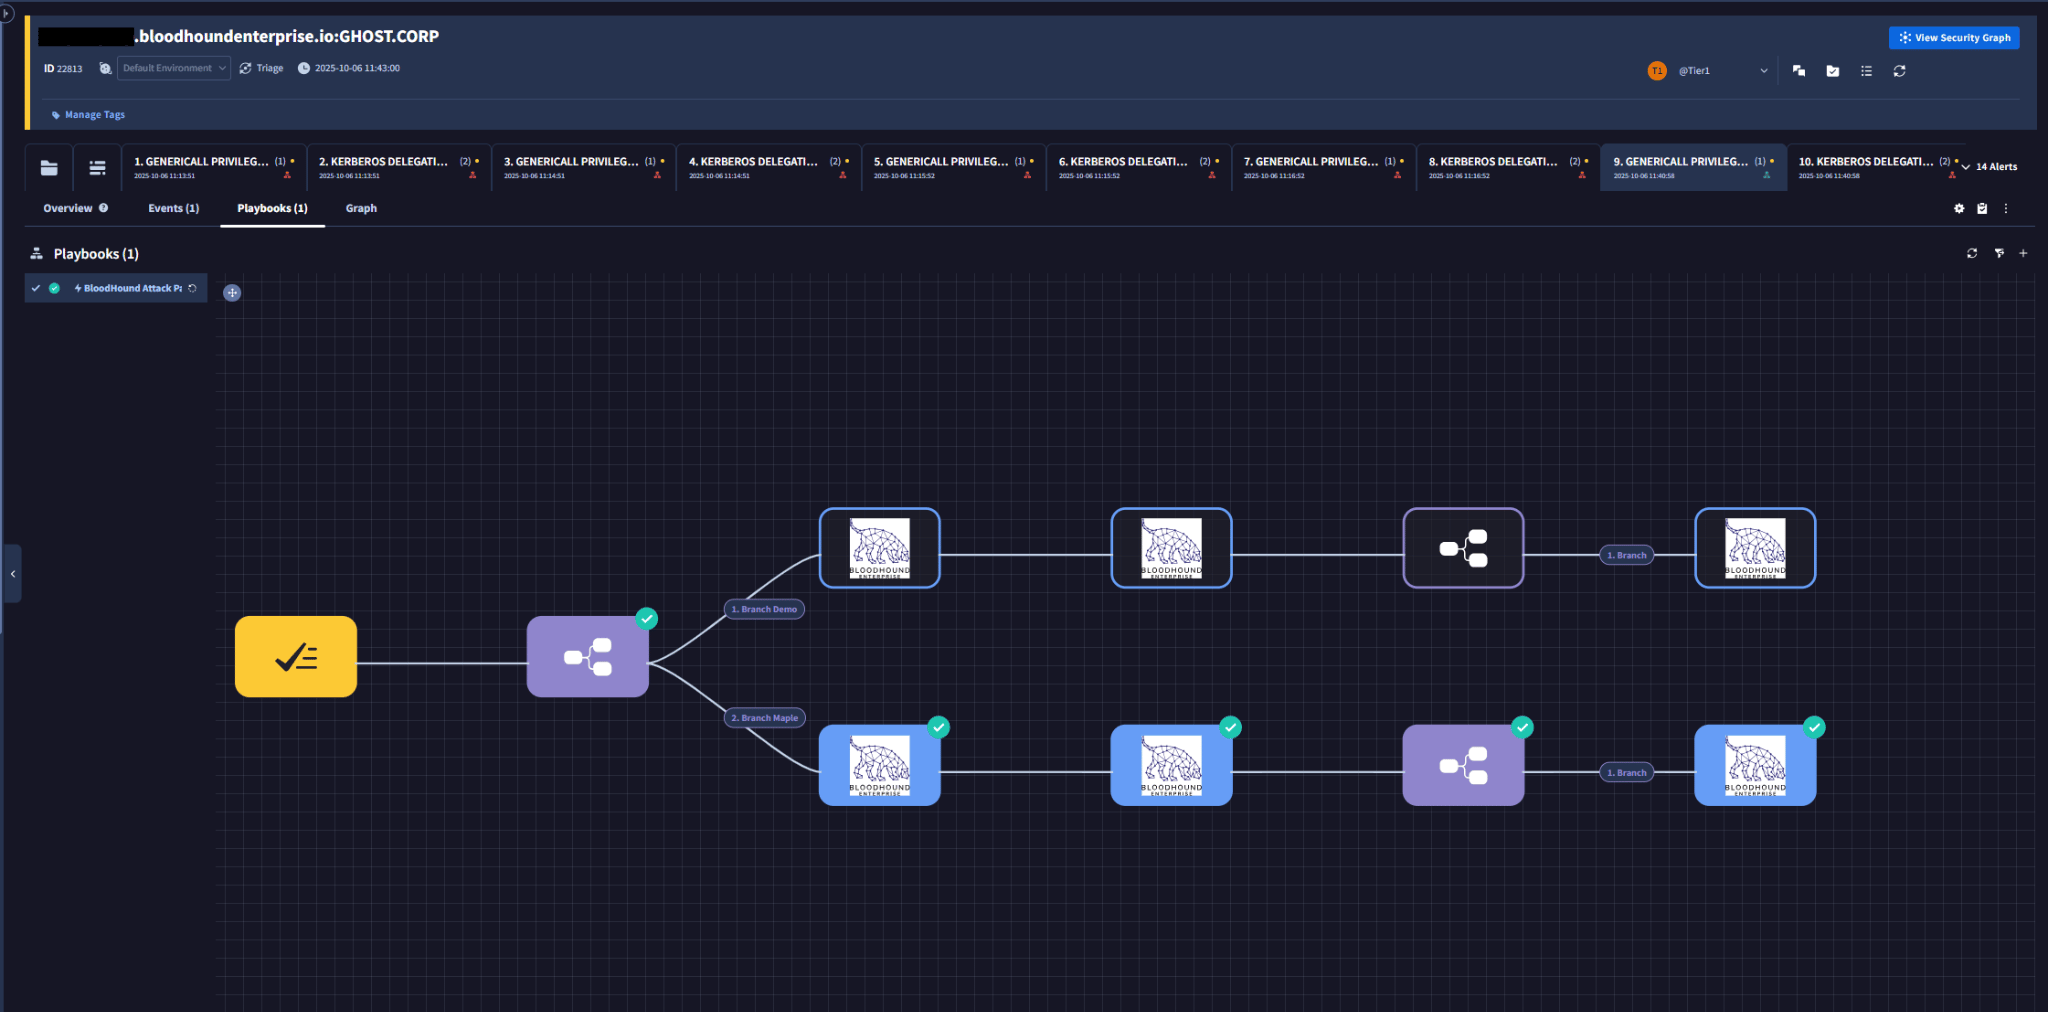Screen dimensions: 2048x1012
Task: Open the case tasks folder-check icon
Action: click(x=1832, y=71)
